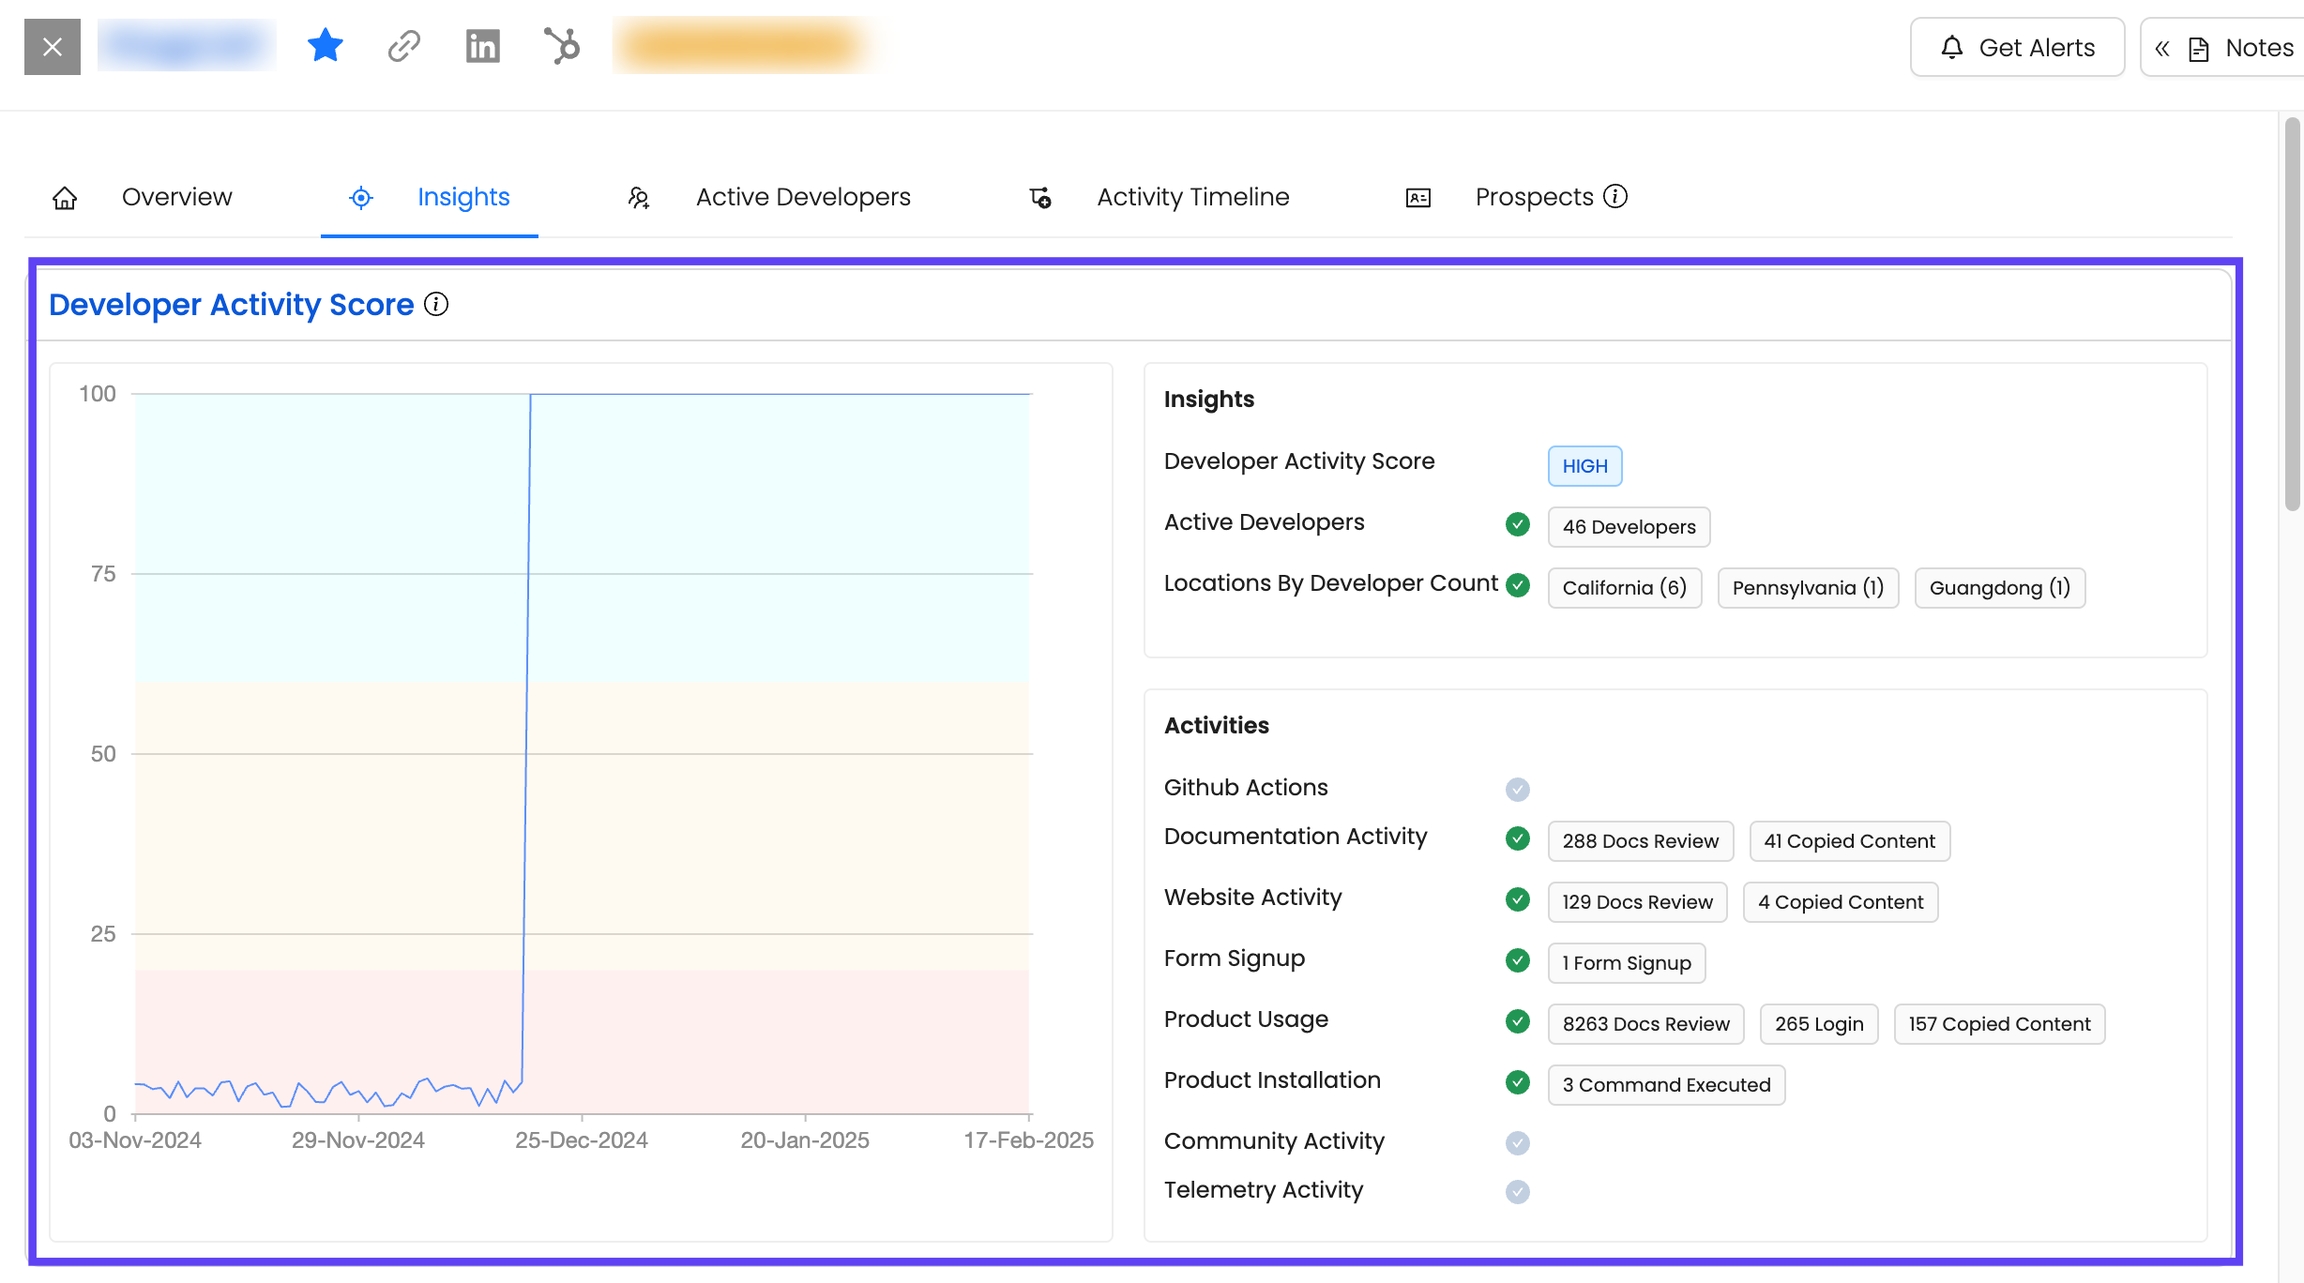The width and height of the screenshot is (2304, 1283).
Task: Click the Overview home icon
Action: click(65, 198)
